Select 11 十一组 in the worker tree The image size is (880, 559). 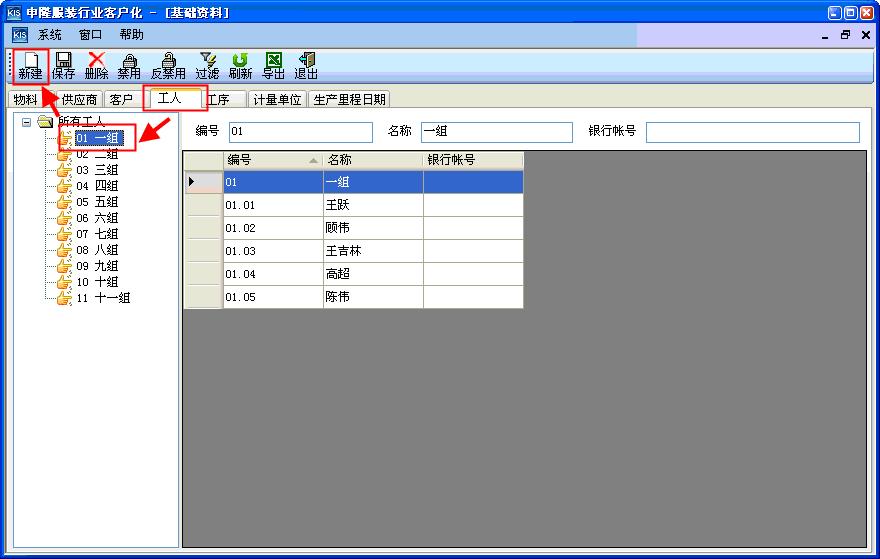(x=103, y=298)
